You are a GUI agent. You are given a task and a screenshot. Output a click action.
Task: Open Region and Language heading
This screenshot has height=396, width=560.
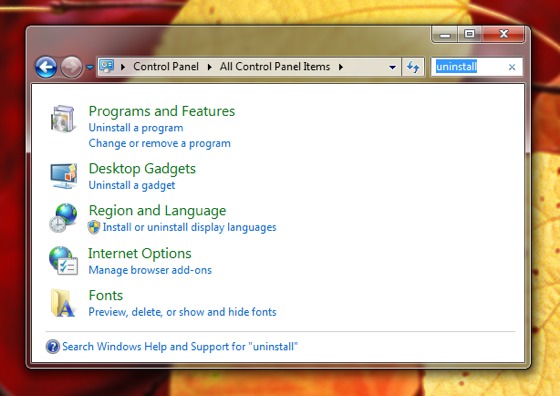point(157,211)
